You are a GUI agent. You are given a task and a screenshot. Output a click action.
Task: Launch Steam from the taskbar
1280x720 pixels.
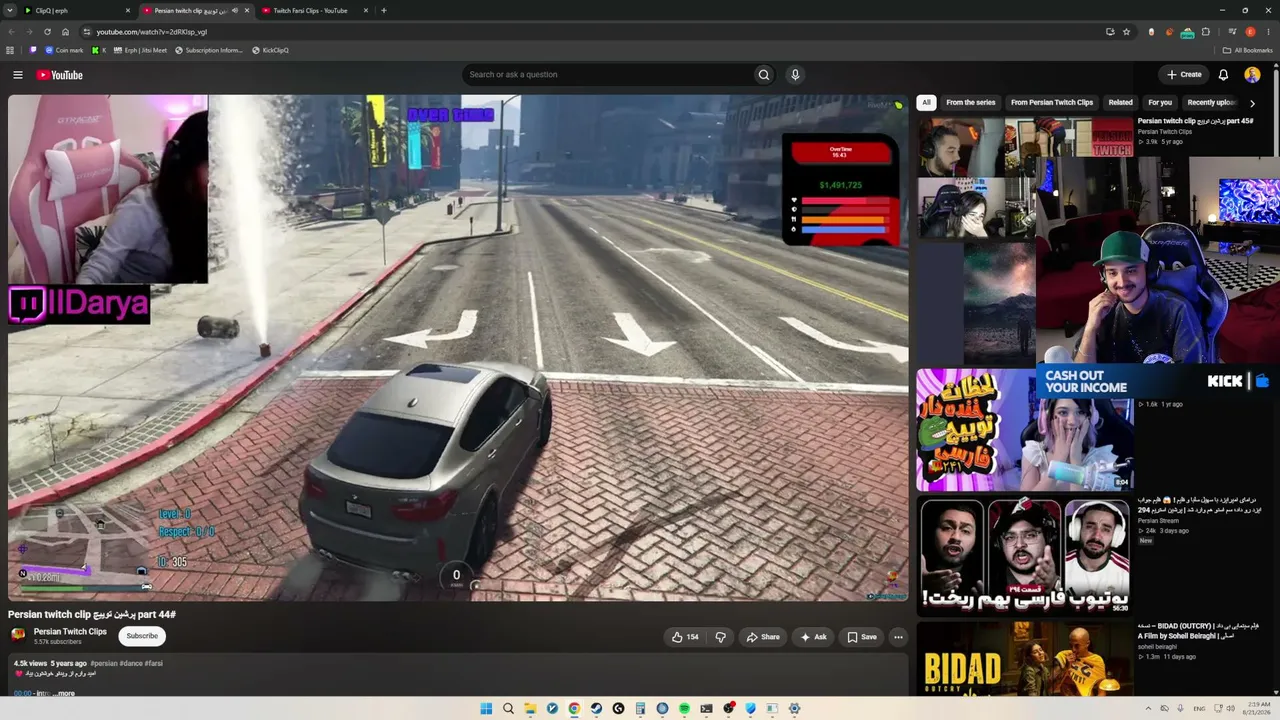tap(596, 709)
